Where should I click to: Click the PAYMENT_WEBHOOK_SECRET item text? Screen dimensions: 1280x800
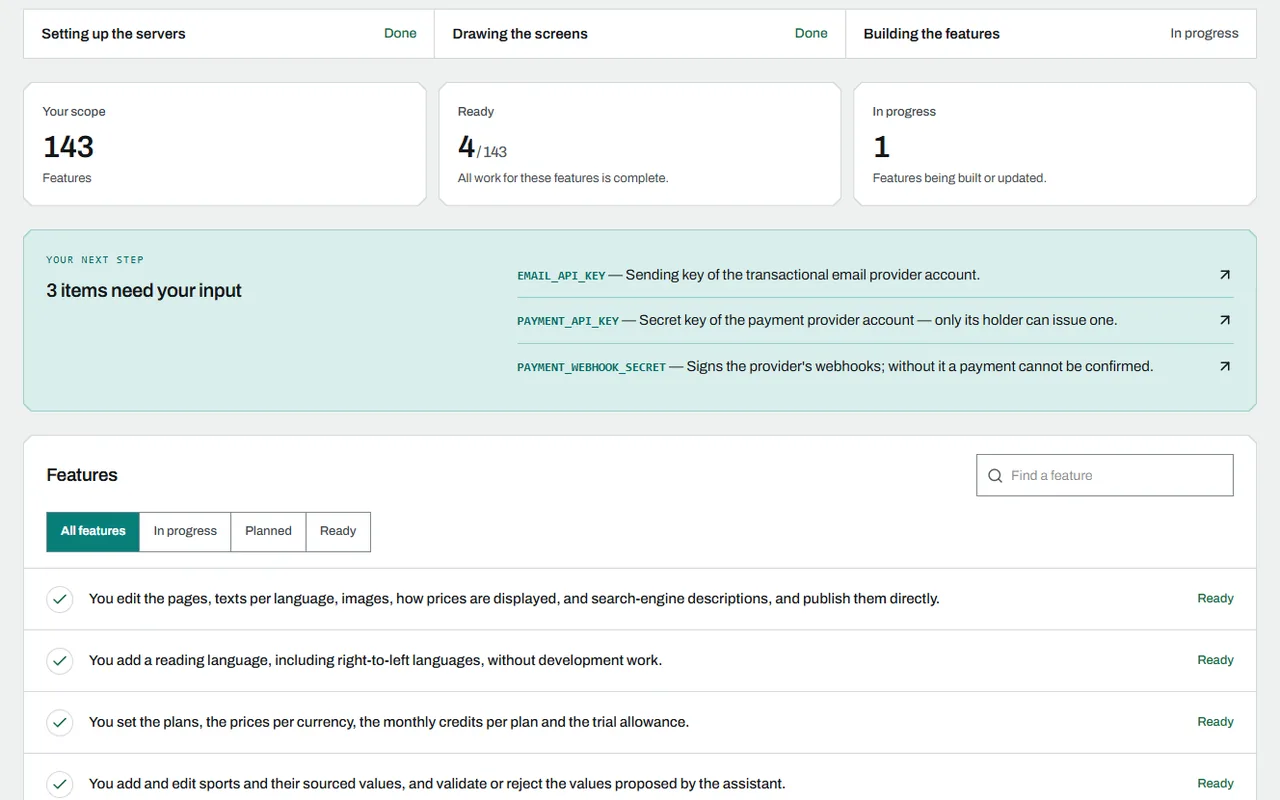tap(835, 366)
